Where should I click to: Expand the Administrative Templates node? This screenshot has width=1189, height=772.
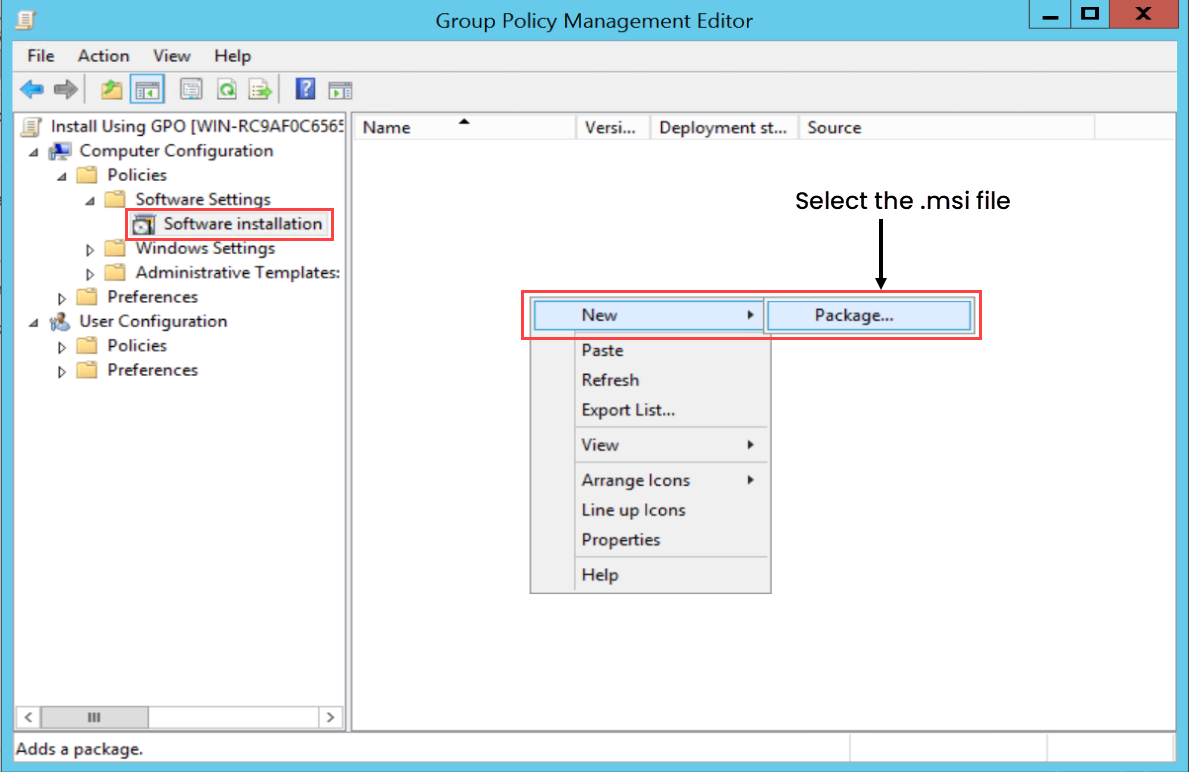[x=91, y=273]
